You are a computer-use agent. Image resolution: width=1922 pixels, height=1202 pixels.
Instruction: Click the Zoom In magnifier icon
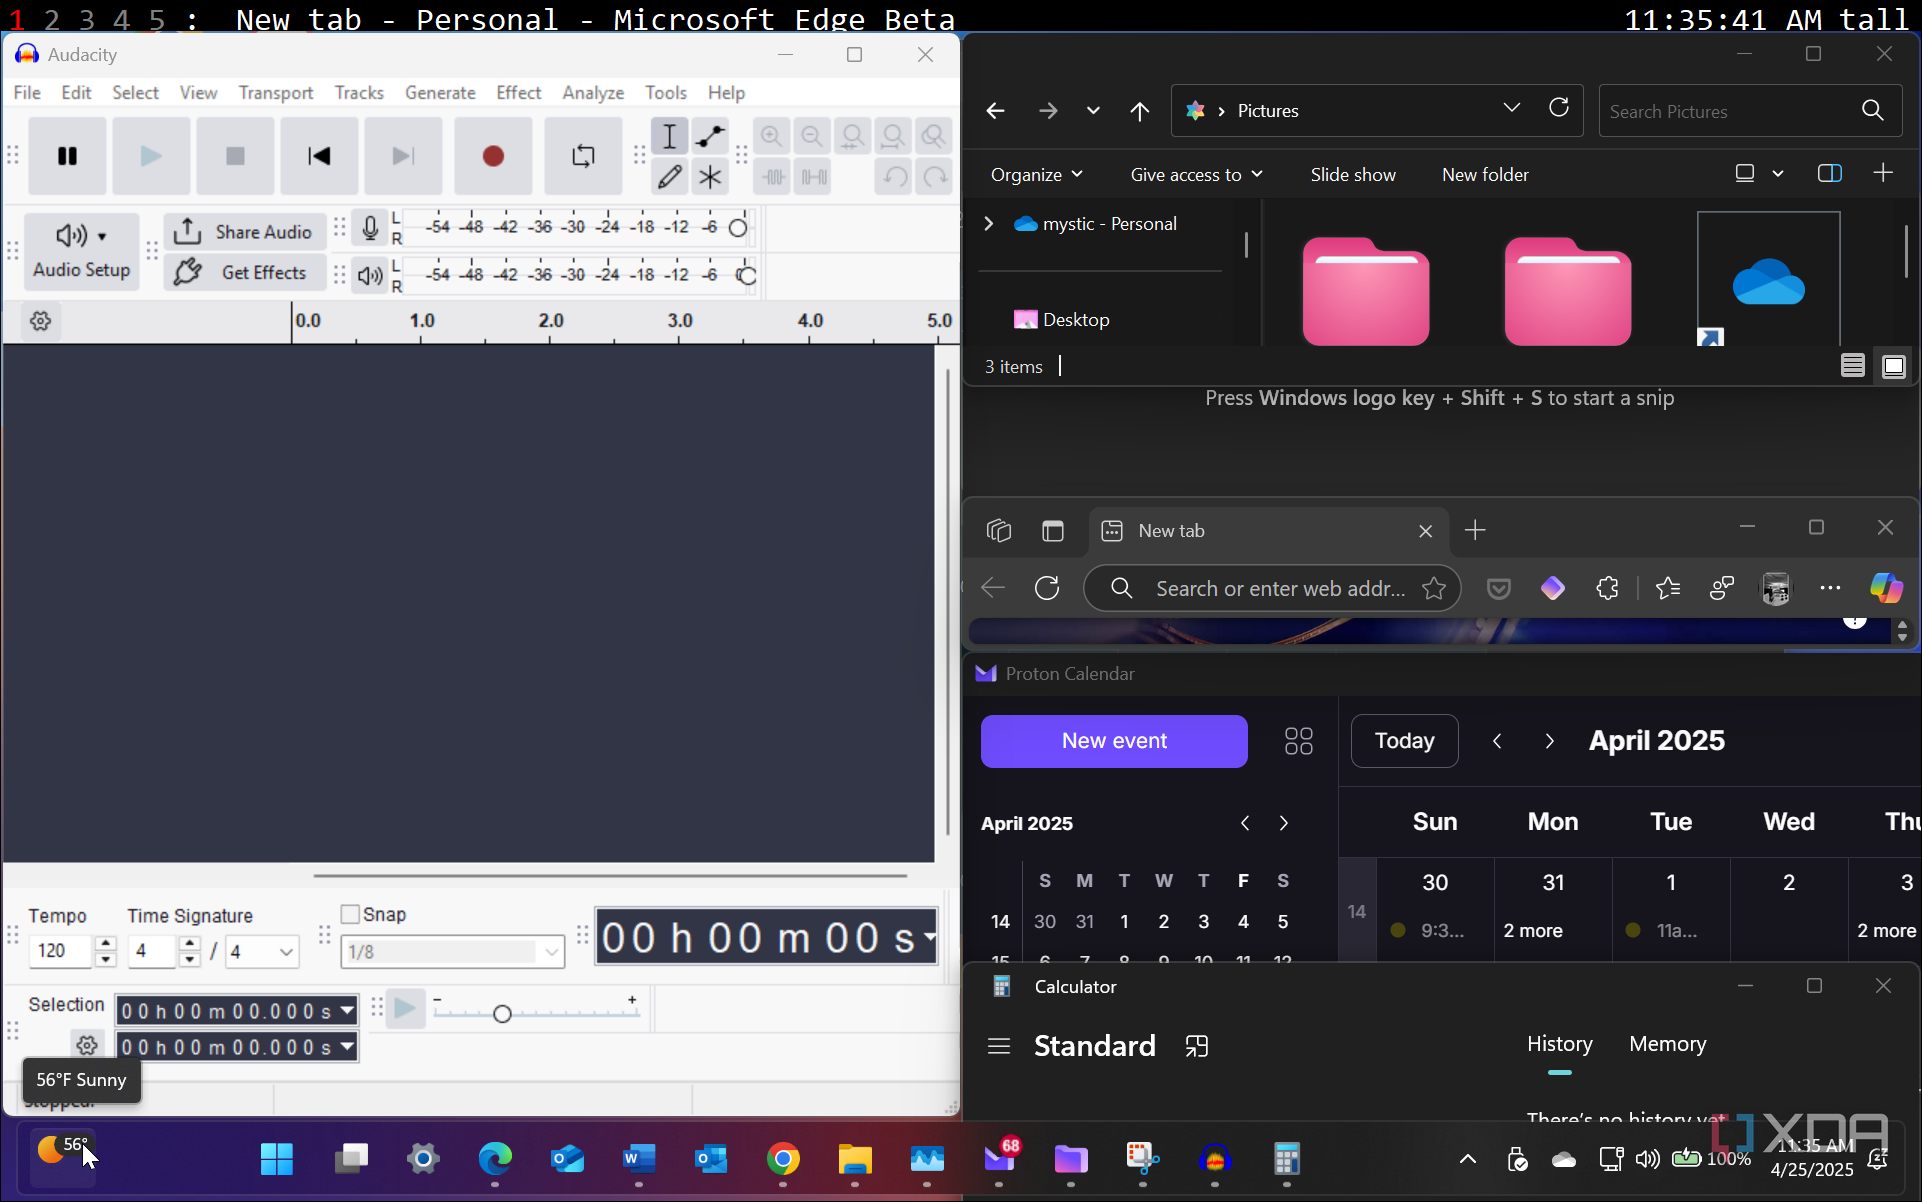[772, 136]
